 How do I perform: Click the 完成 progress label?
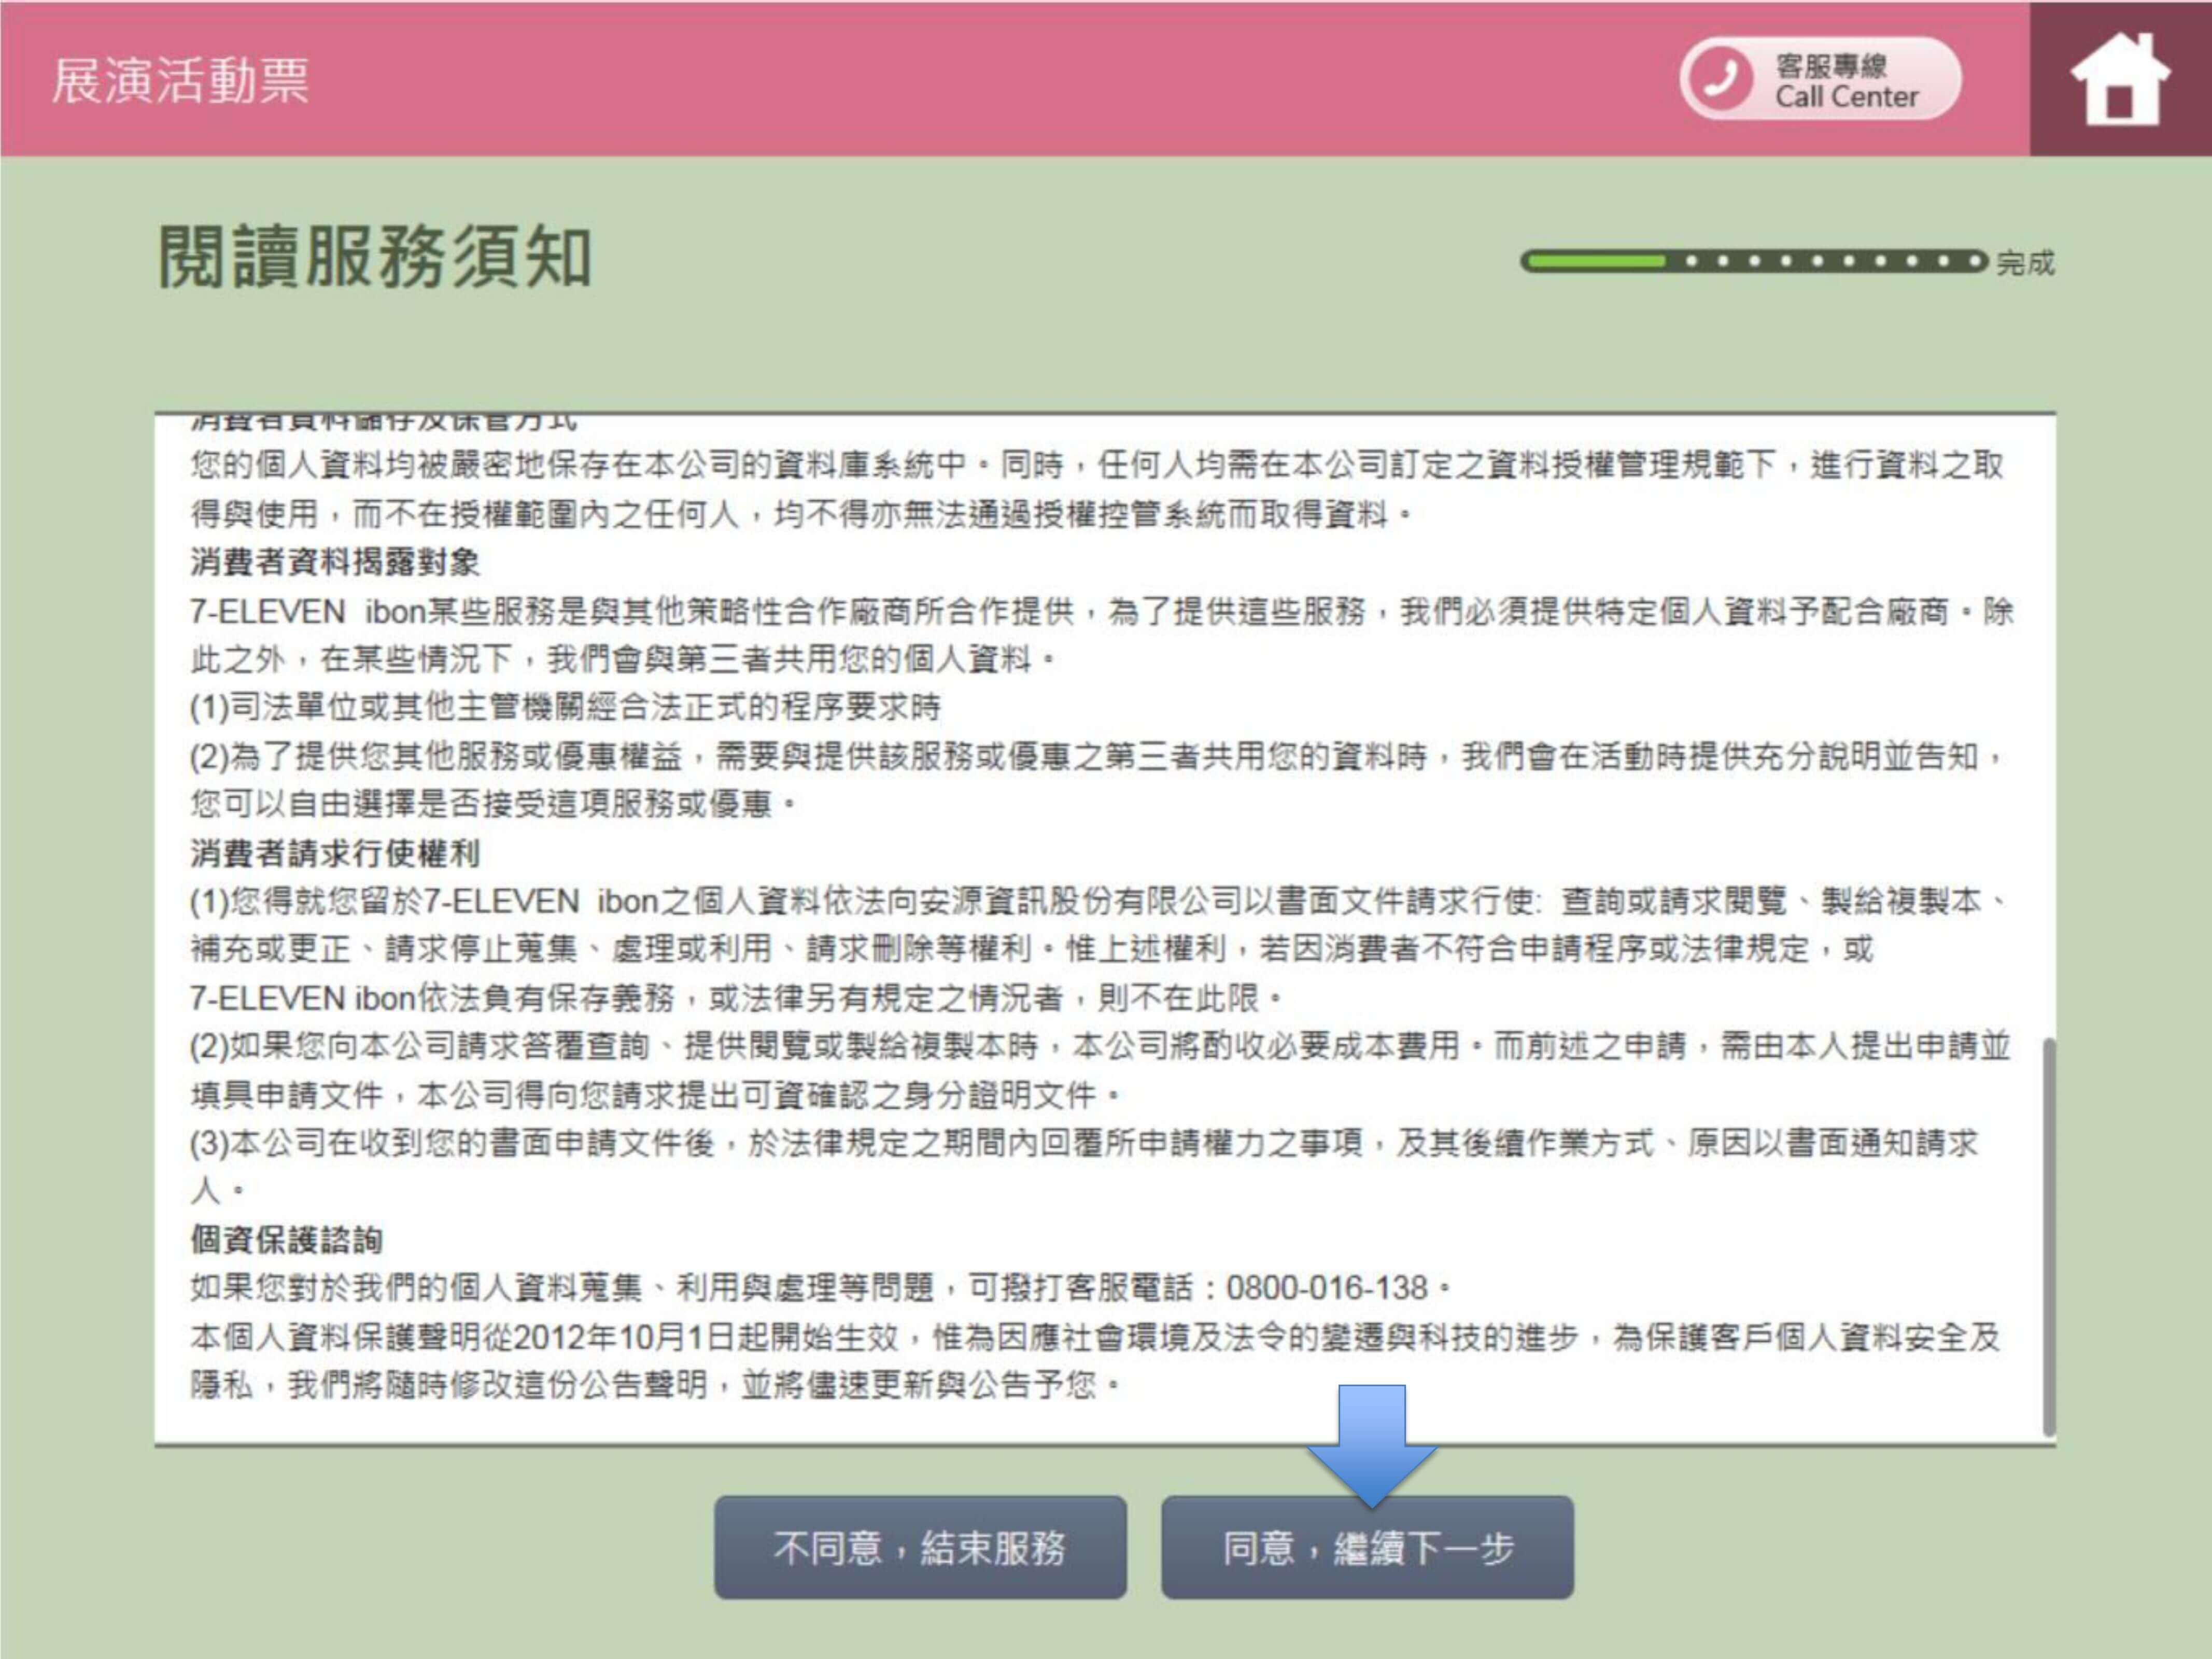click(2025, 263)
